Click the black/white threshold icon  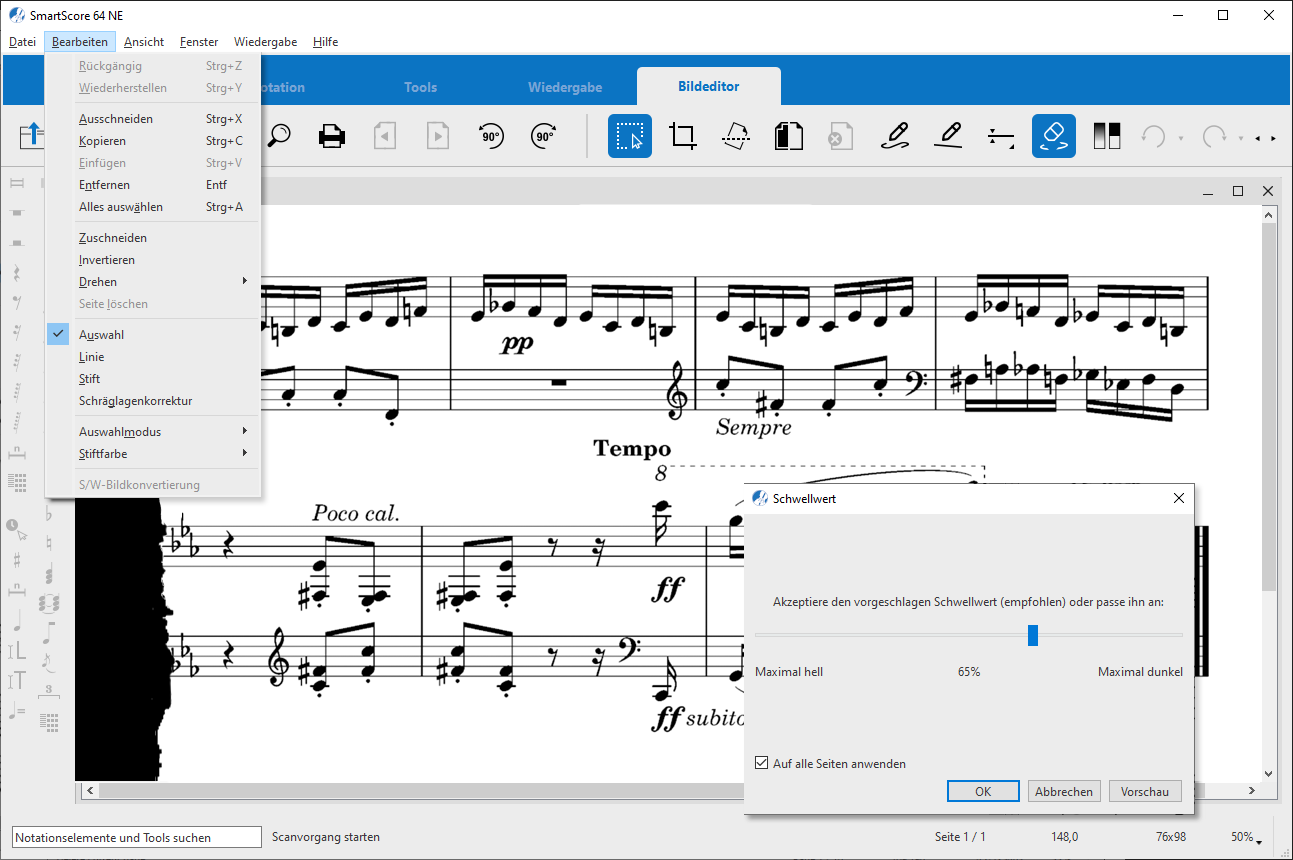pyautogui.click(x=1107, y=136)
